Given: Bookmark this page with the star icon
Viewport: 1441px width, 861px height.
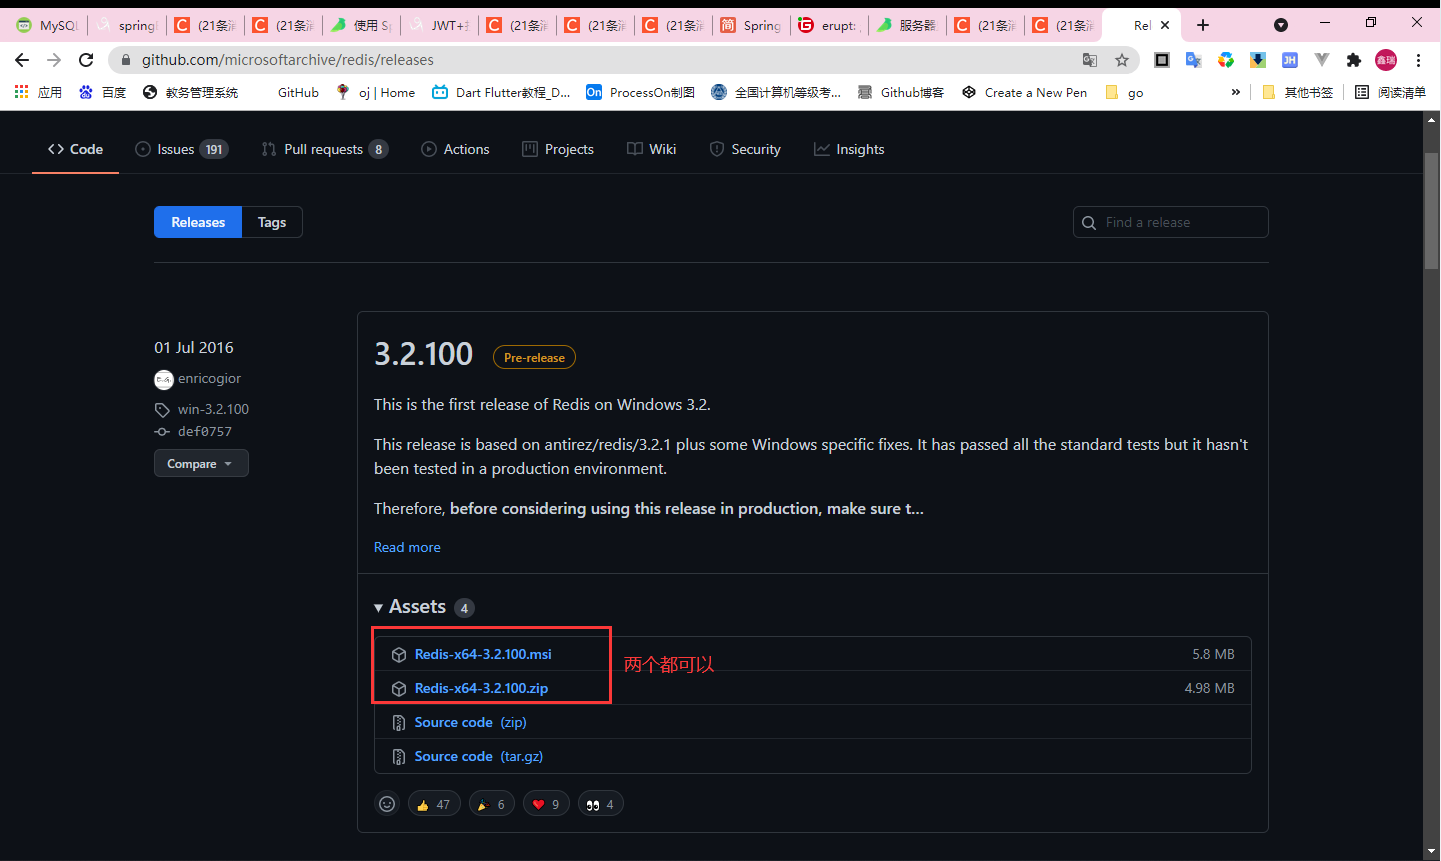Looking at the screenshot, I should (x=1122, y=60).
